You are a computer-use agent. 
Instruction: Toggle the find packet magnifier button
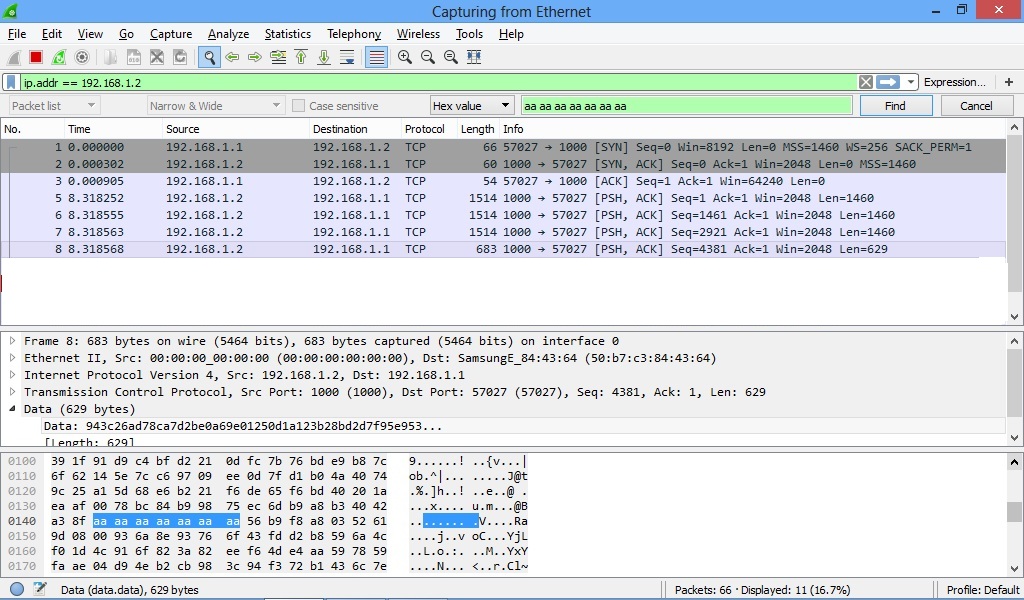pyautogui.click(x=209, y=57)
